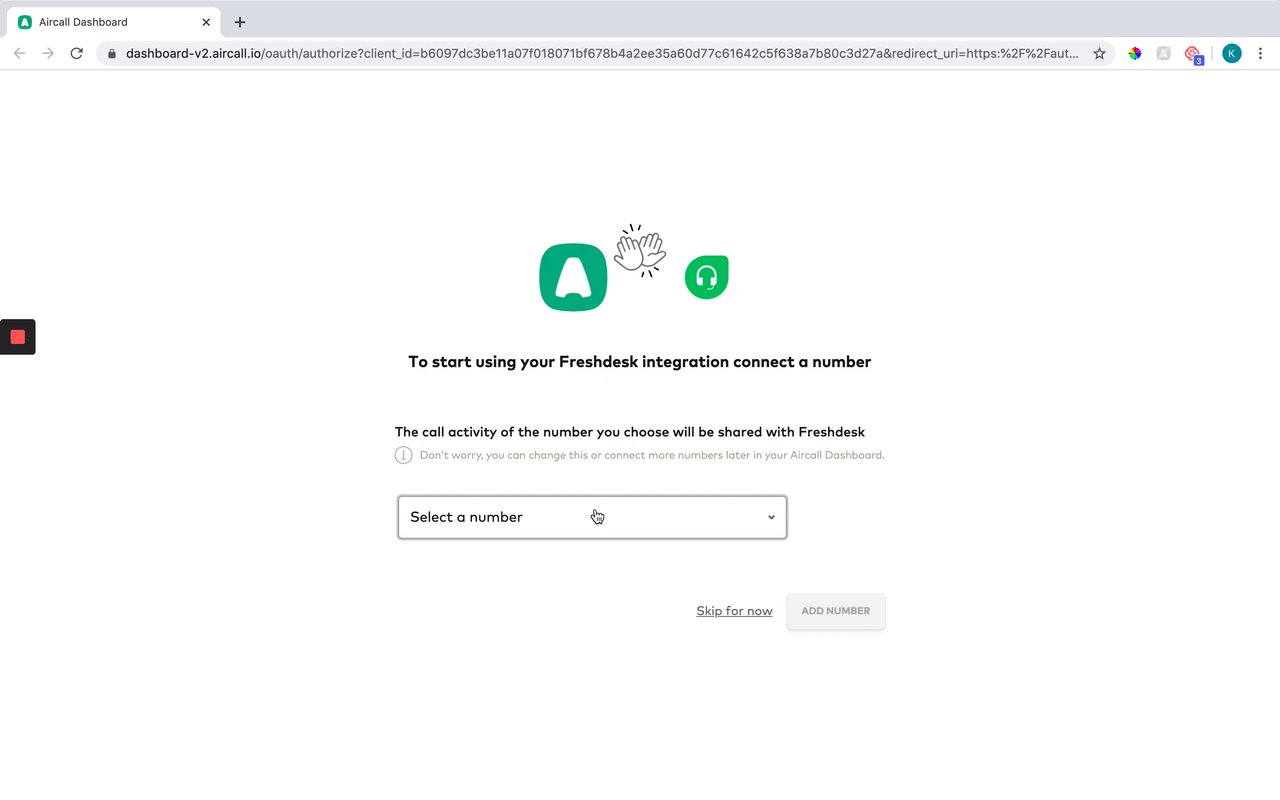This screenshot has height=800, width=1280.
Task: Expand the number list with the chevron arrow
Action: tap(771, 517)
